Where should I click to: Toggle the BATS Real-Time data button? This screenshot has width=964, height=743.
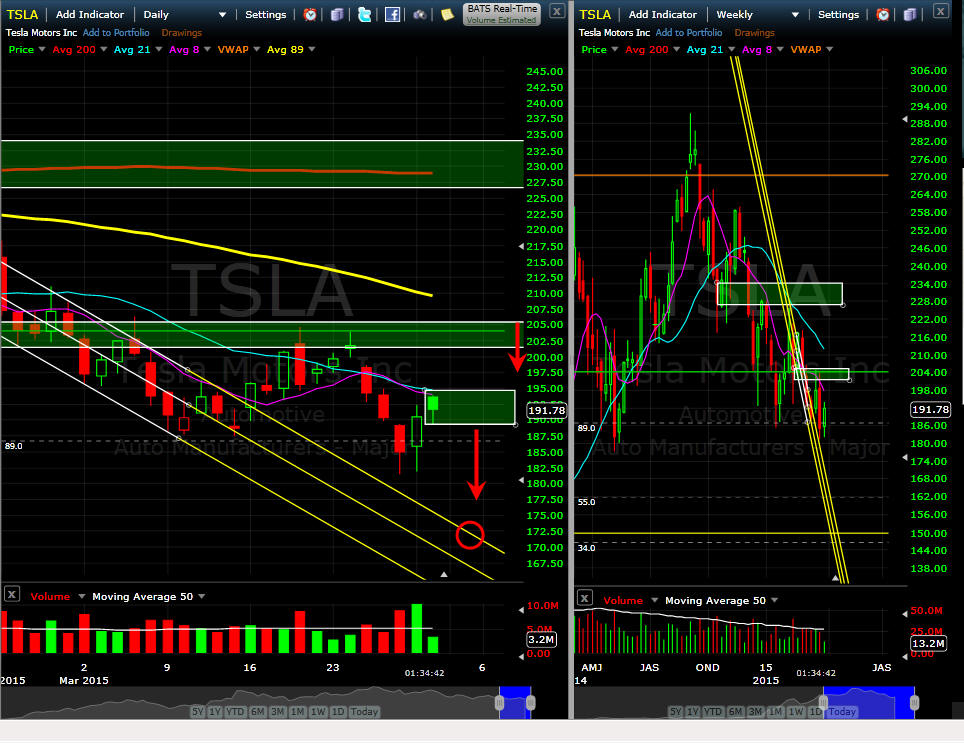(501, 14)
